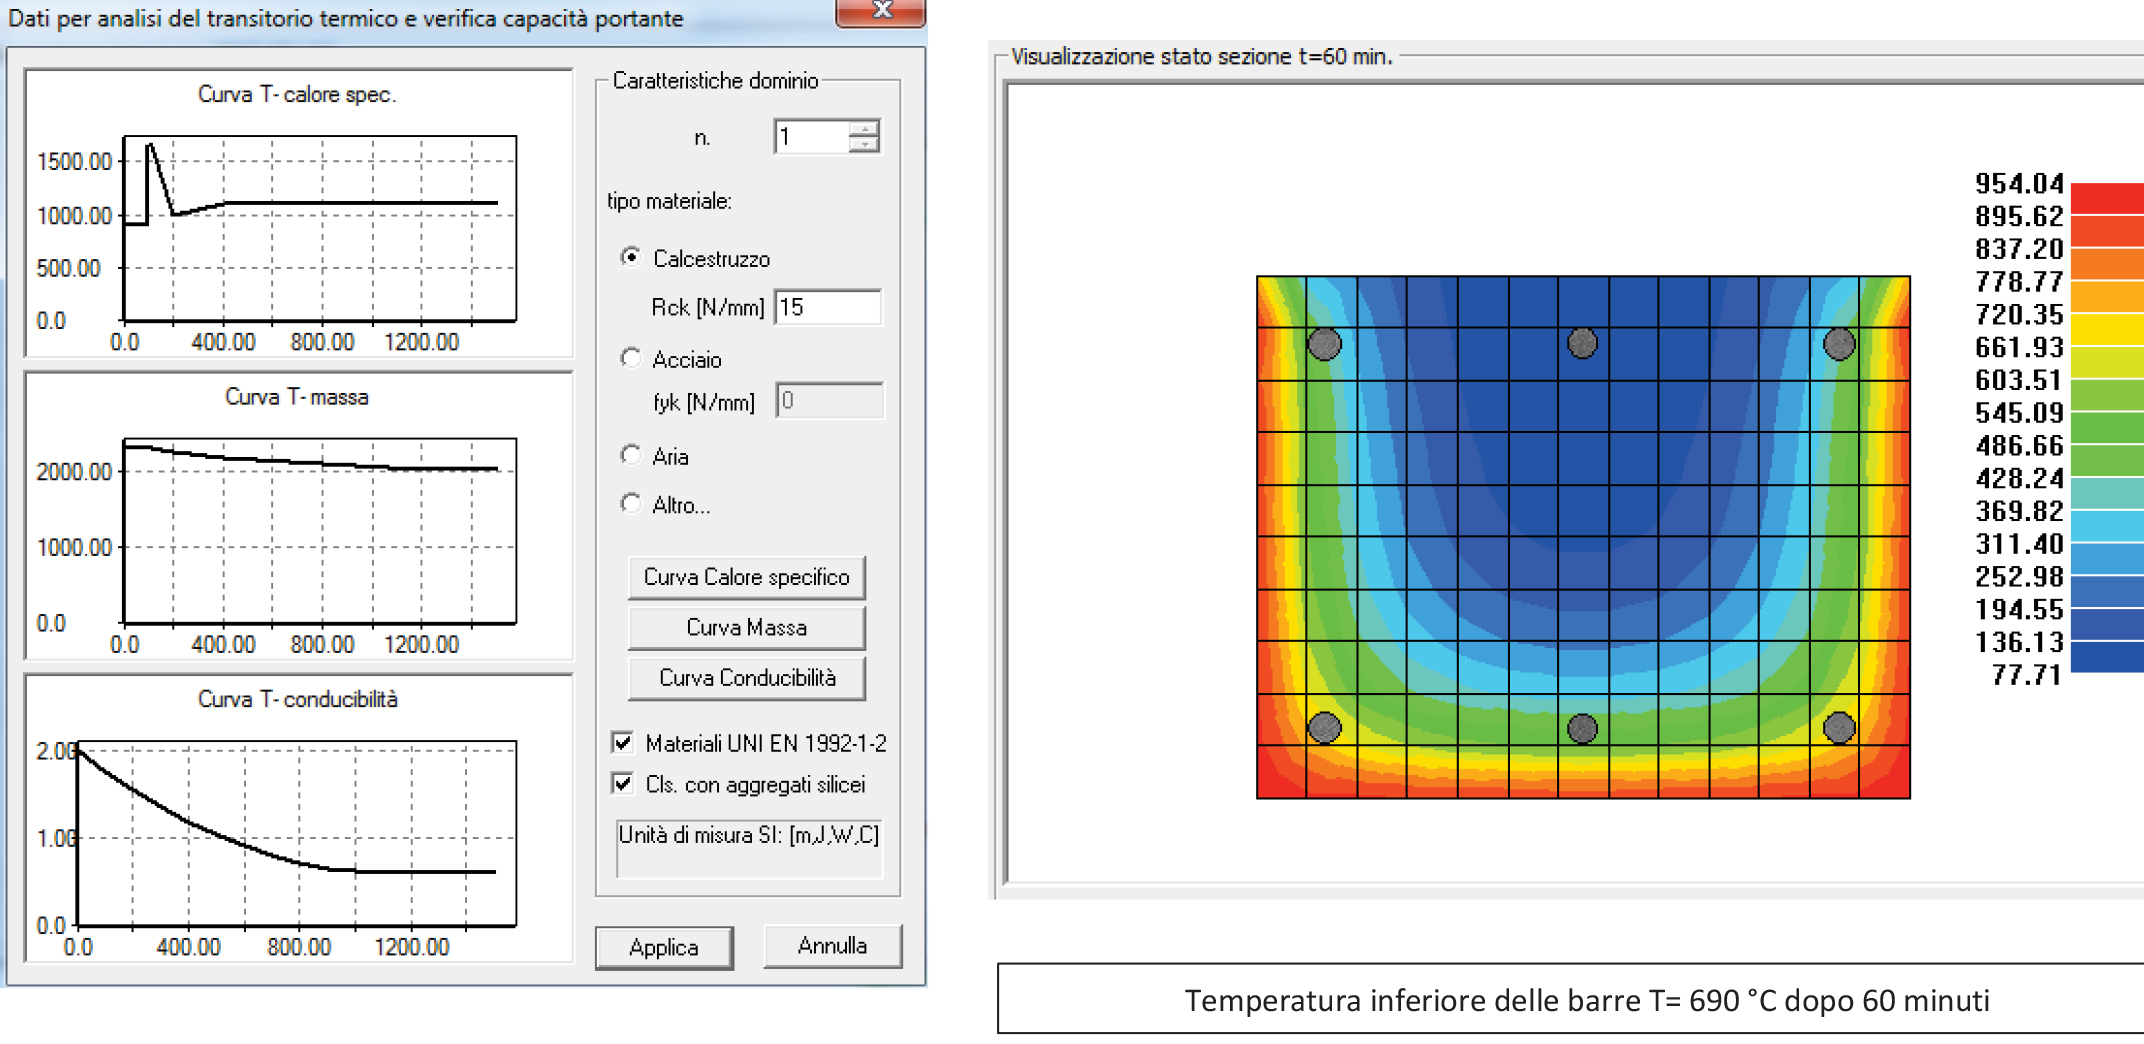
Task: Click the 311.40 legend color swatch
Action: click(x=2108, y=558)
